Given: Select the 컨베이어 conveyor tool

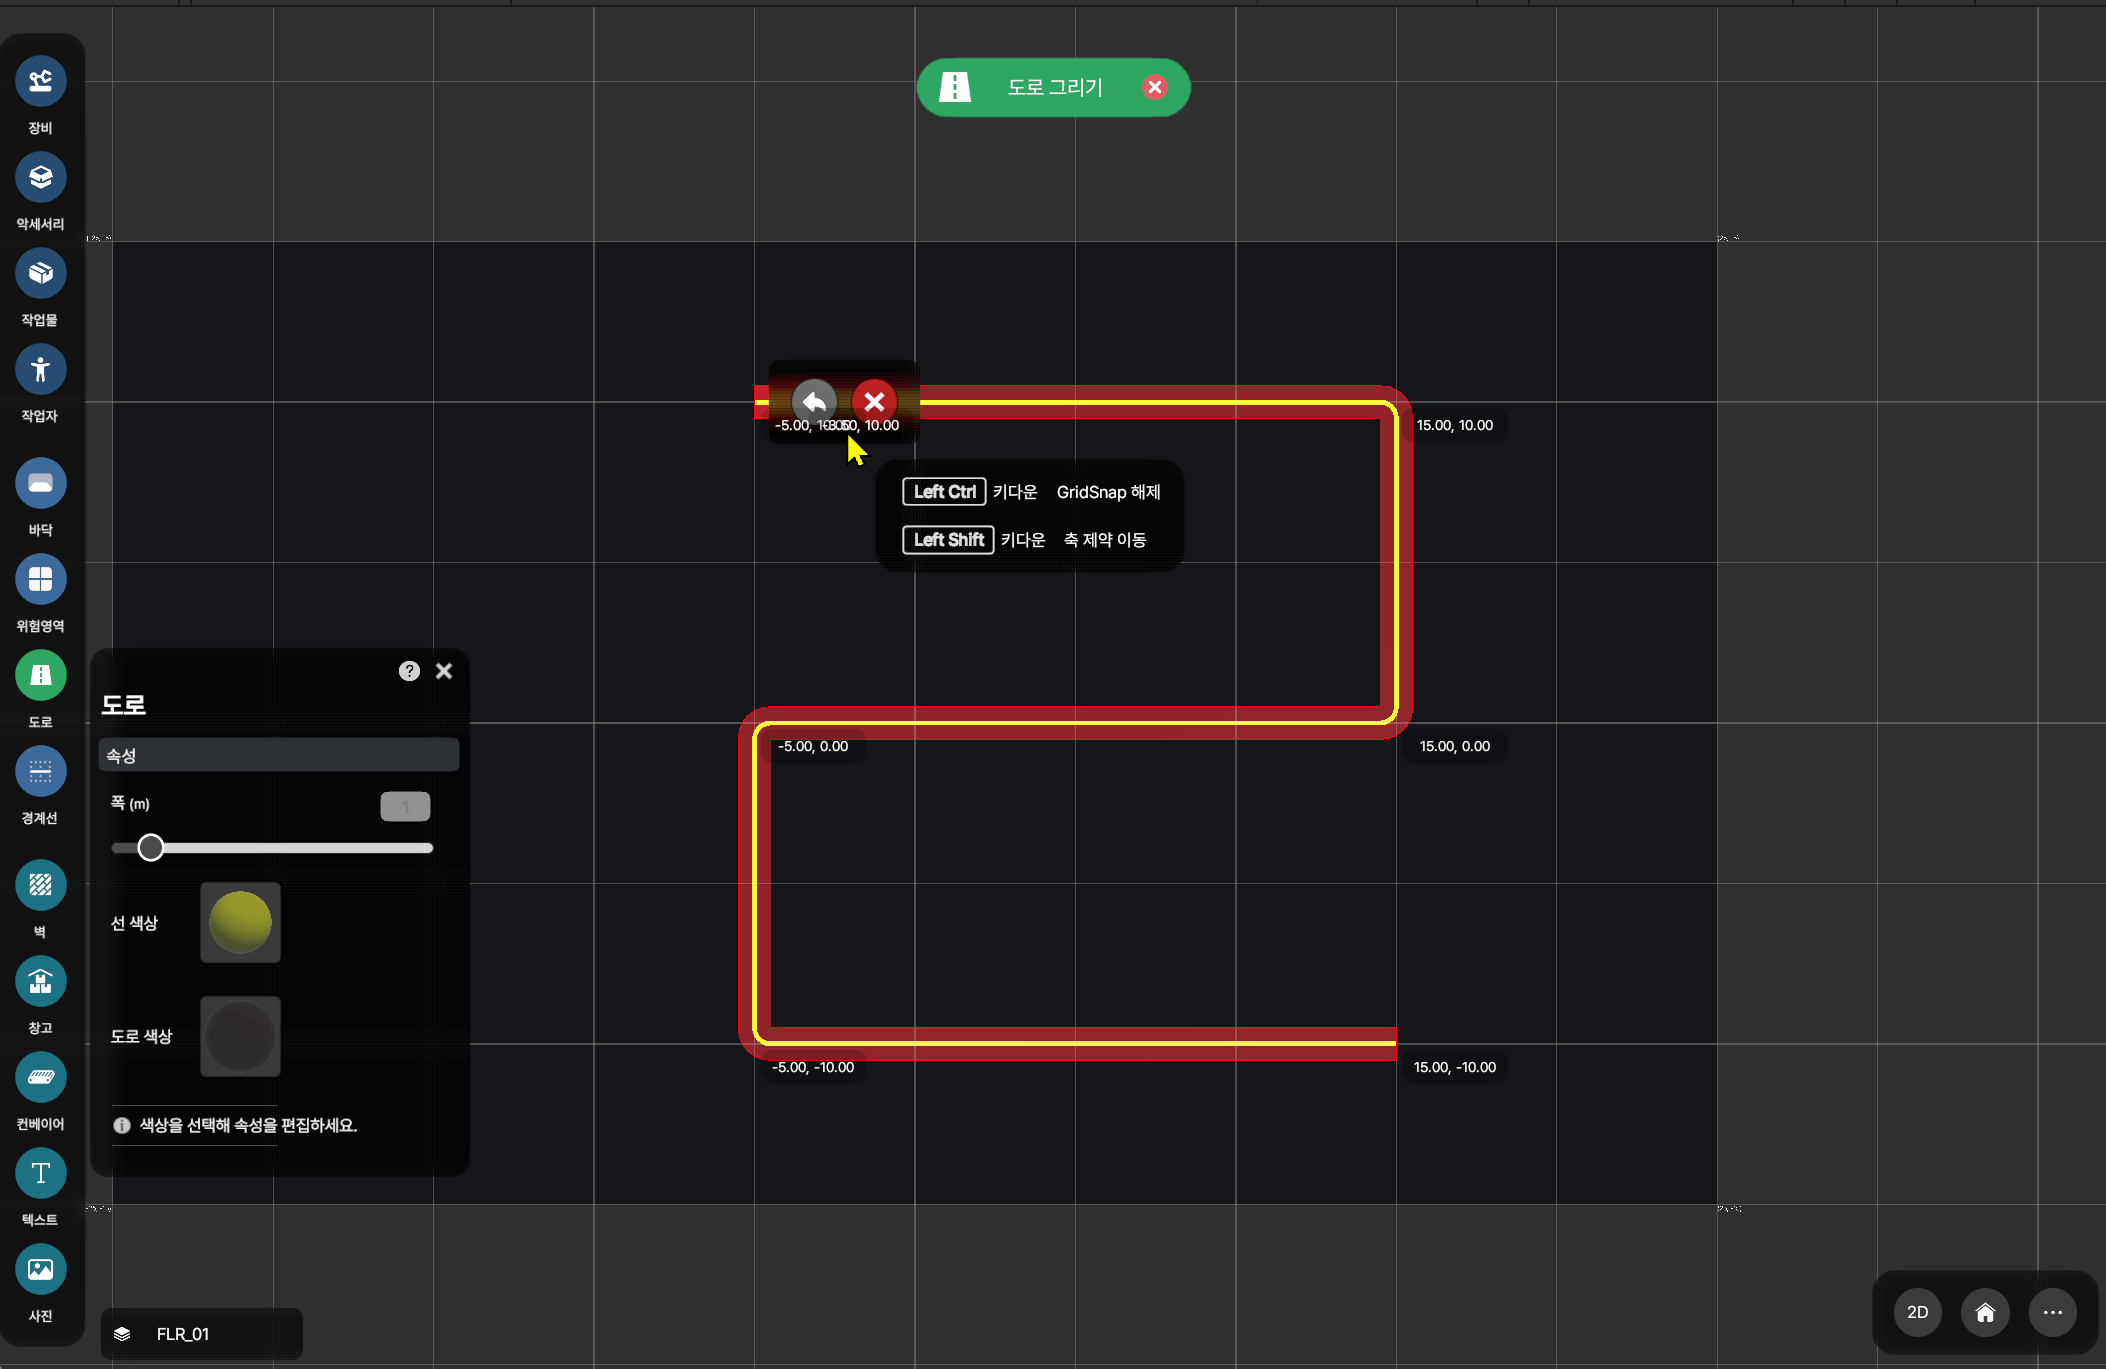Looking at the screenshot, I should tap(40, 1078).
